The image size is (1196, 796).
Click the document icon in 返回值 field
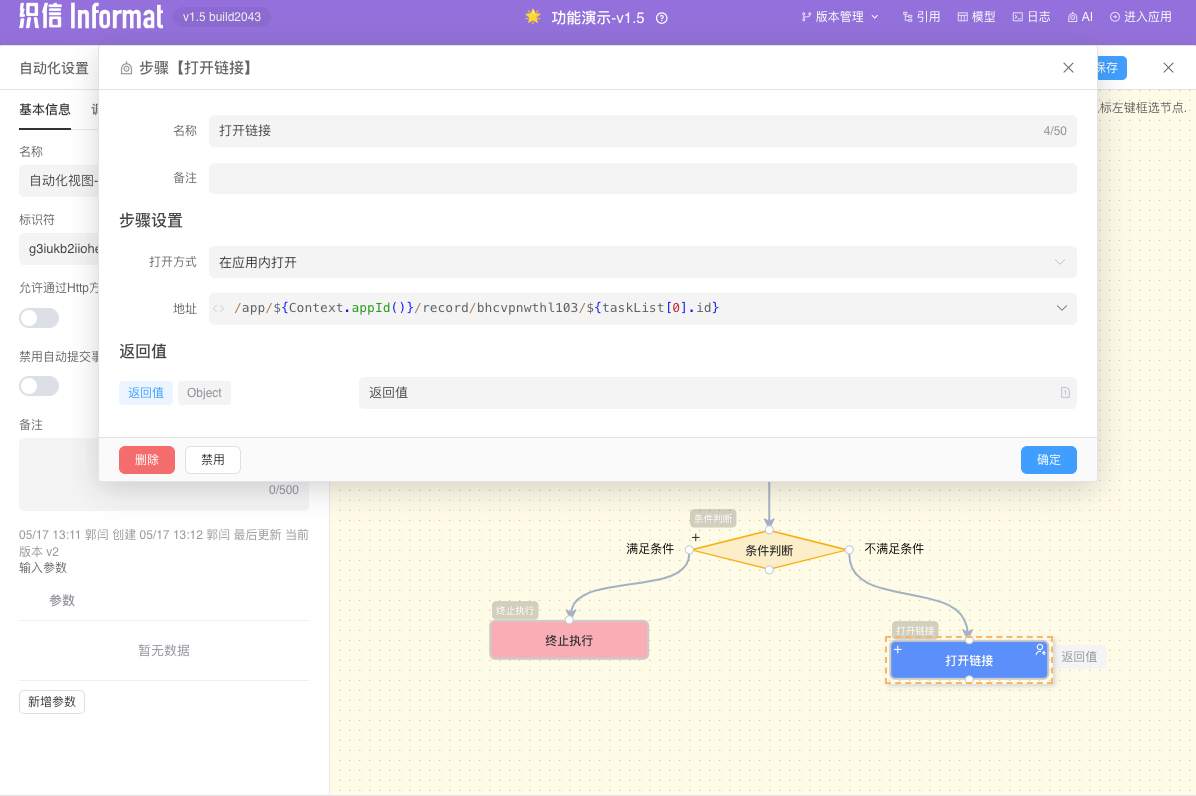click(x=1065, y=393)
